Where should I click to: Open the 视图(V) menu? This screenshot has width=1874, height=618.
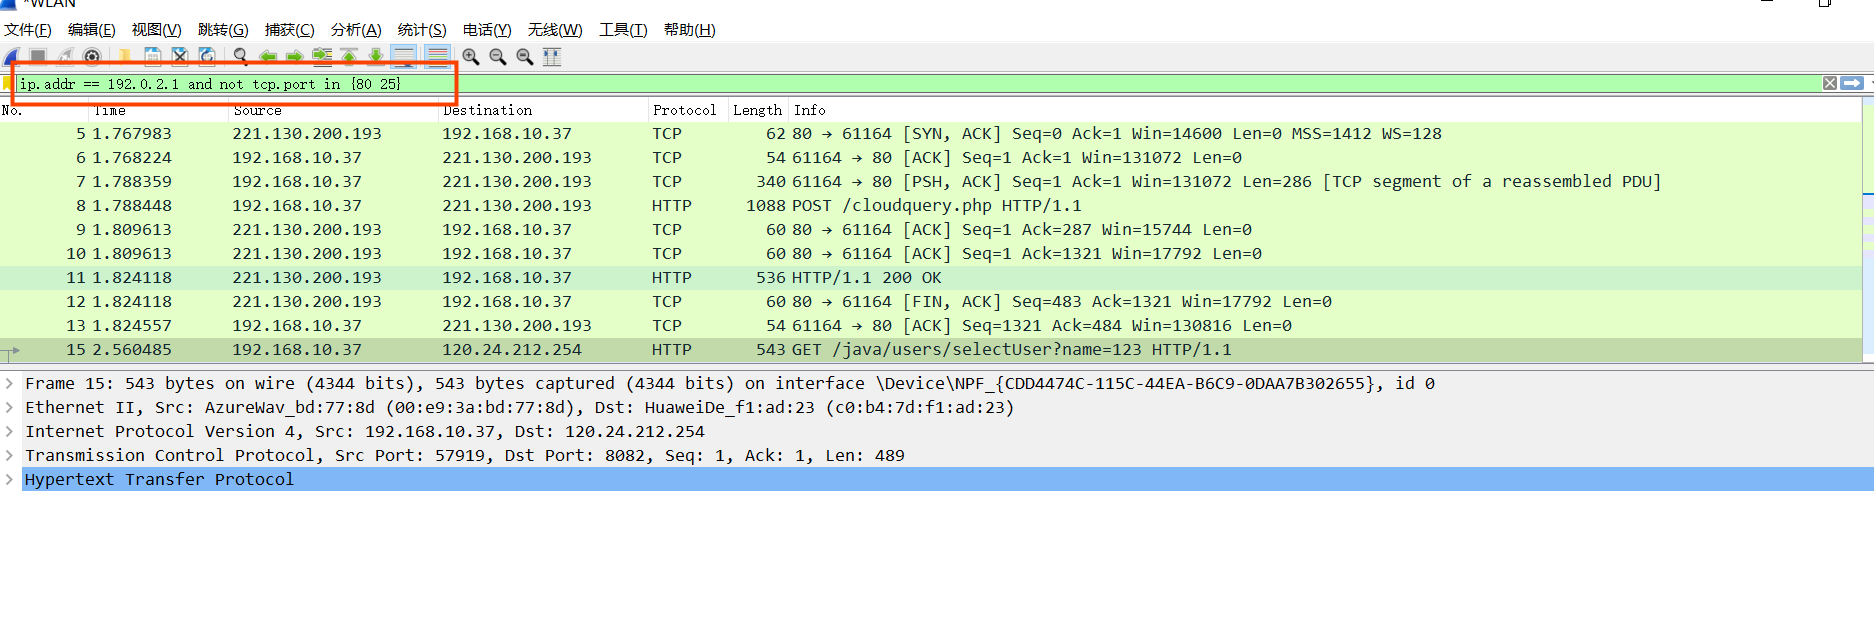pos(156,30)
